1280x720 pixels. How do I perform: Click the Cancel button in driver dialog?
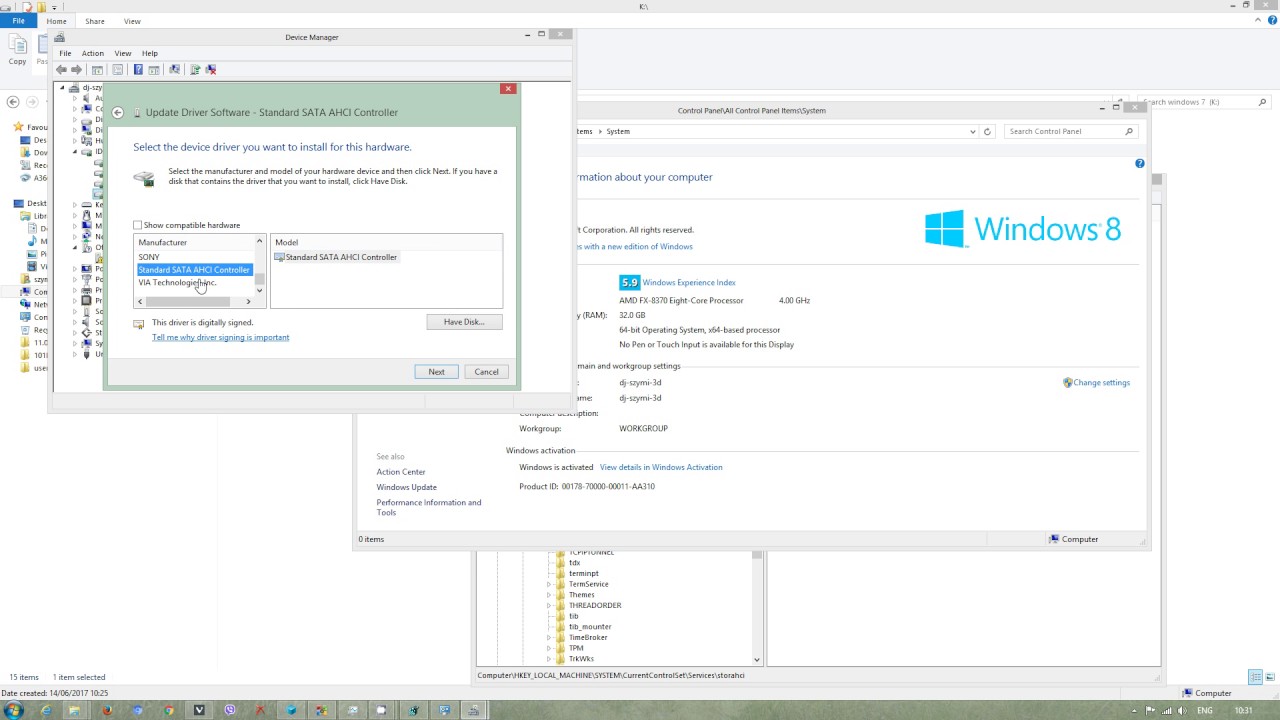pos(486,372)
